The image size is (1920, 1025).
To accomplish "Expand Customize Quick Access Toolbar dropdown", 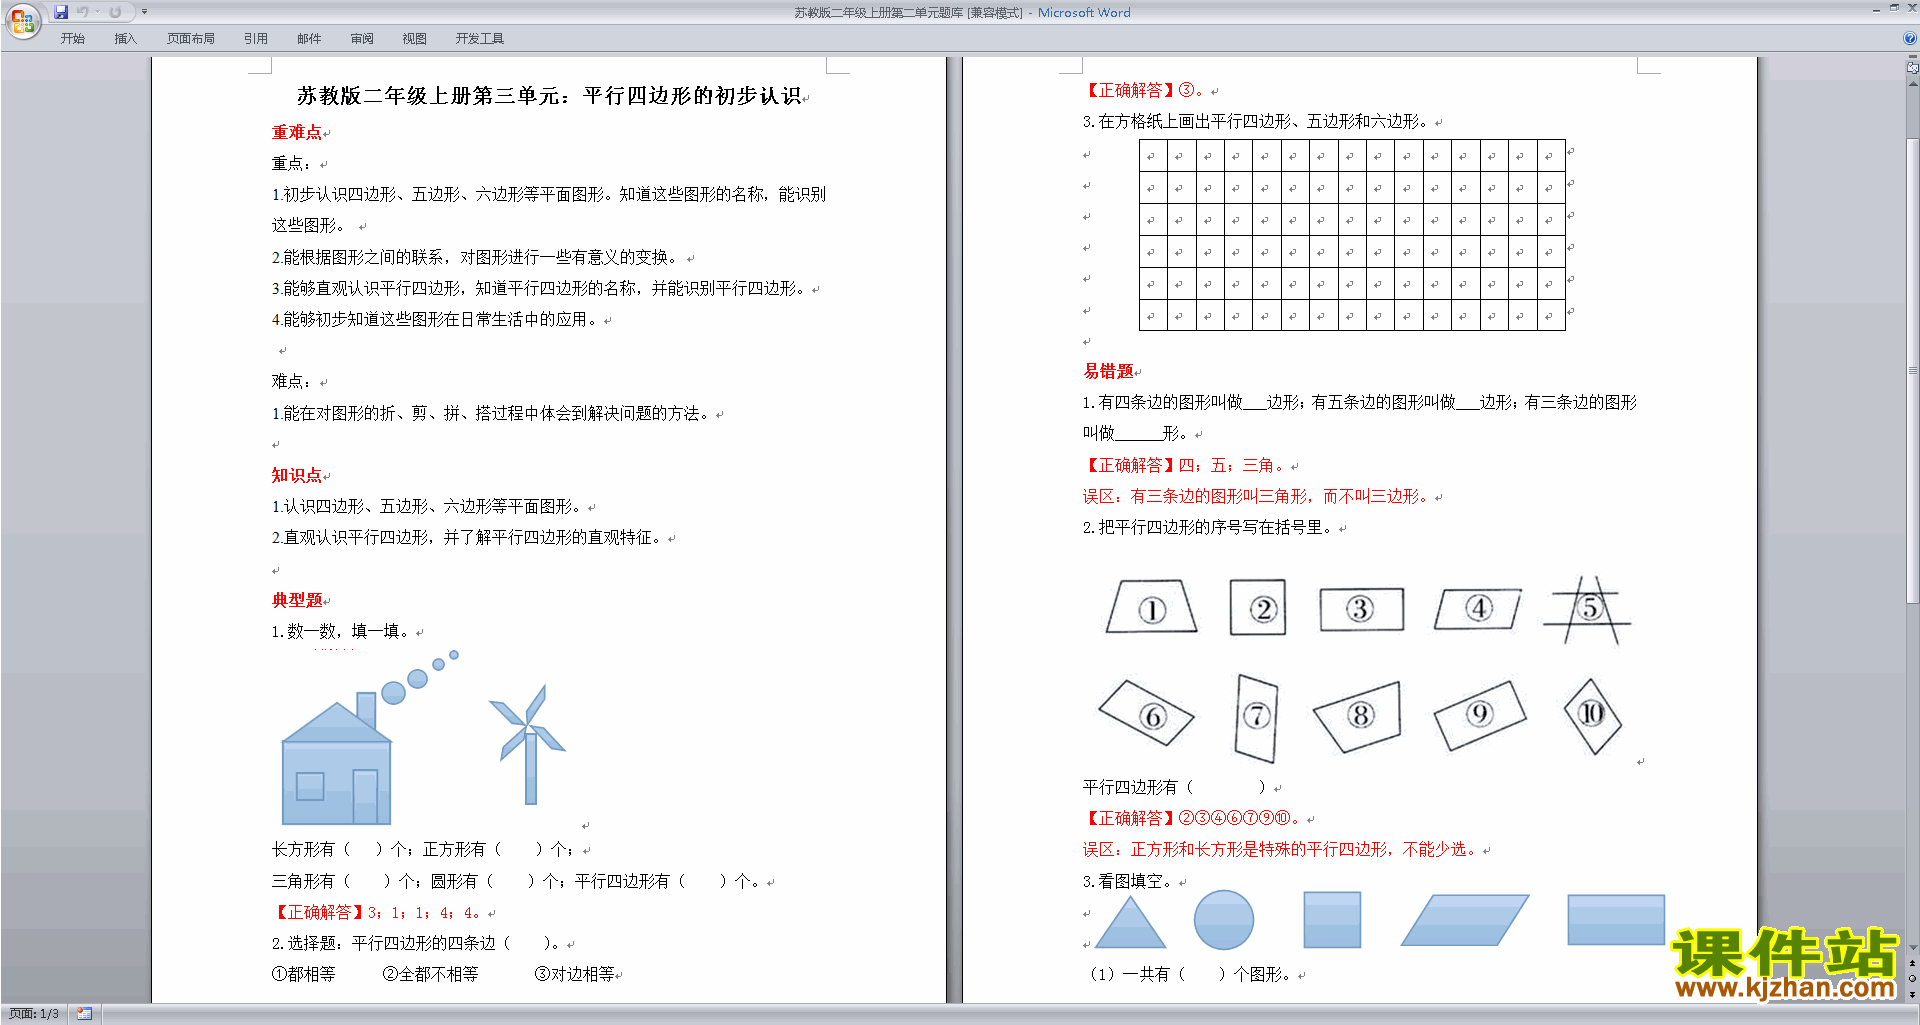I will [144, 12].
